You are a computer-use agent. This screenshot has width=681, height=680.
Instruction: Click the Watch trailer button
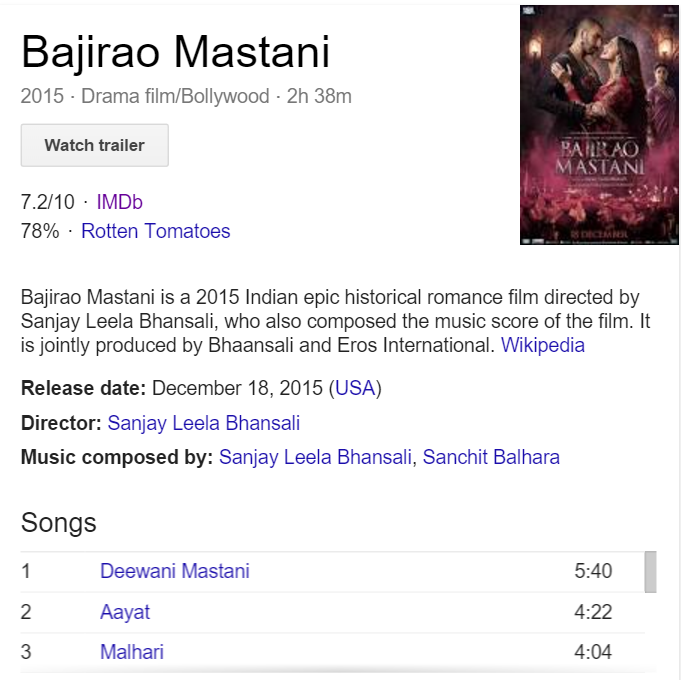[x=95, y=145]
